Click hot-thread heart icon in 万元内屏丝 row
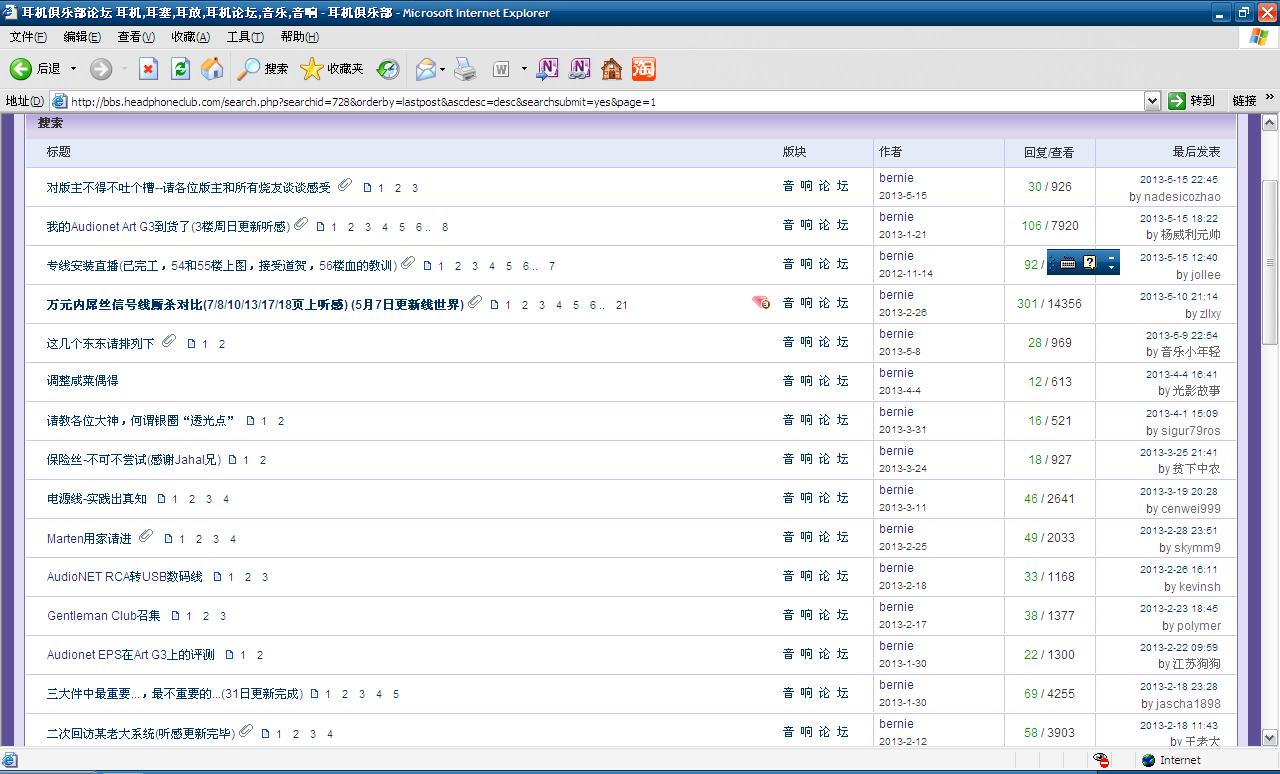 (761, 302)
